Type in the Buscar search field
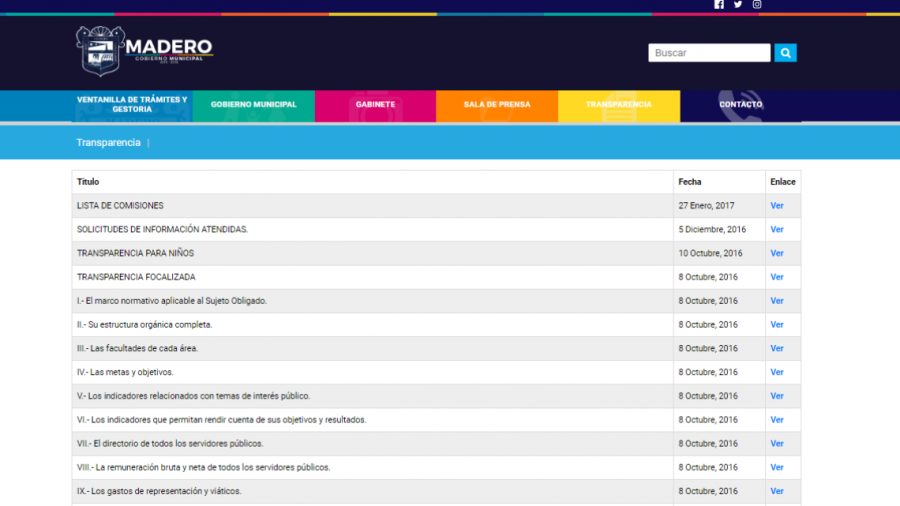Screen dimensions: 900x506 click(x=708, y=53)
